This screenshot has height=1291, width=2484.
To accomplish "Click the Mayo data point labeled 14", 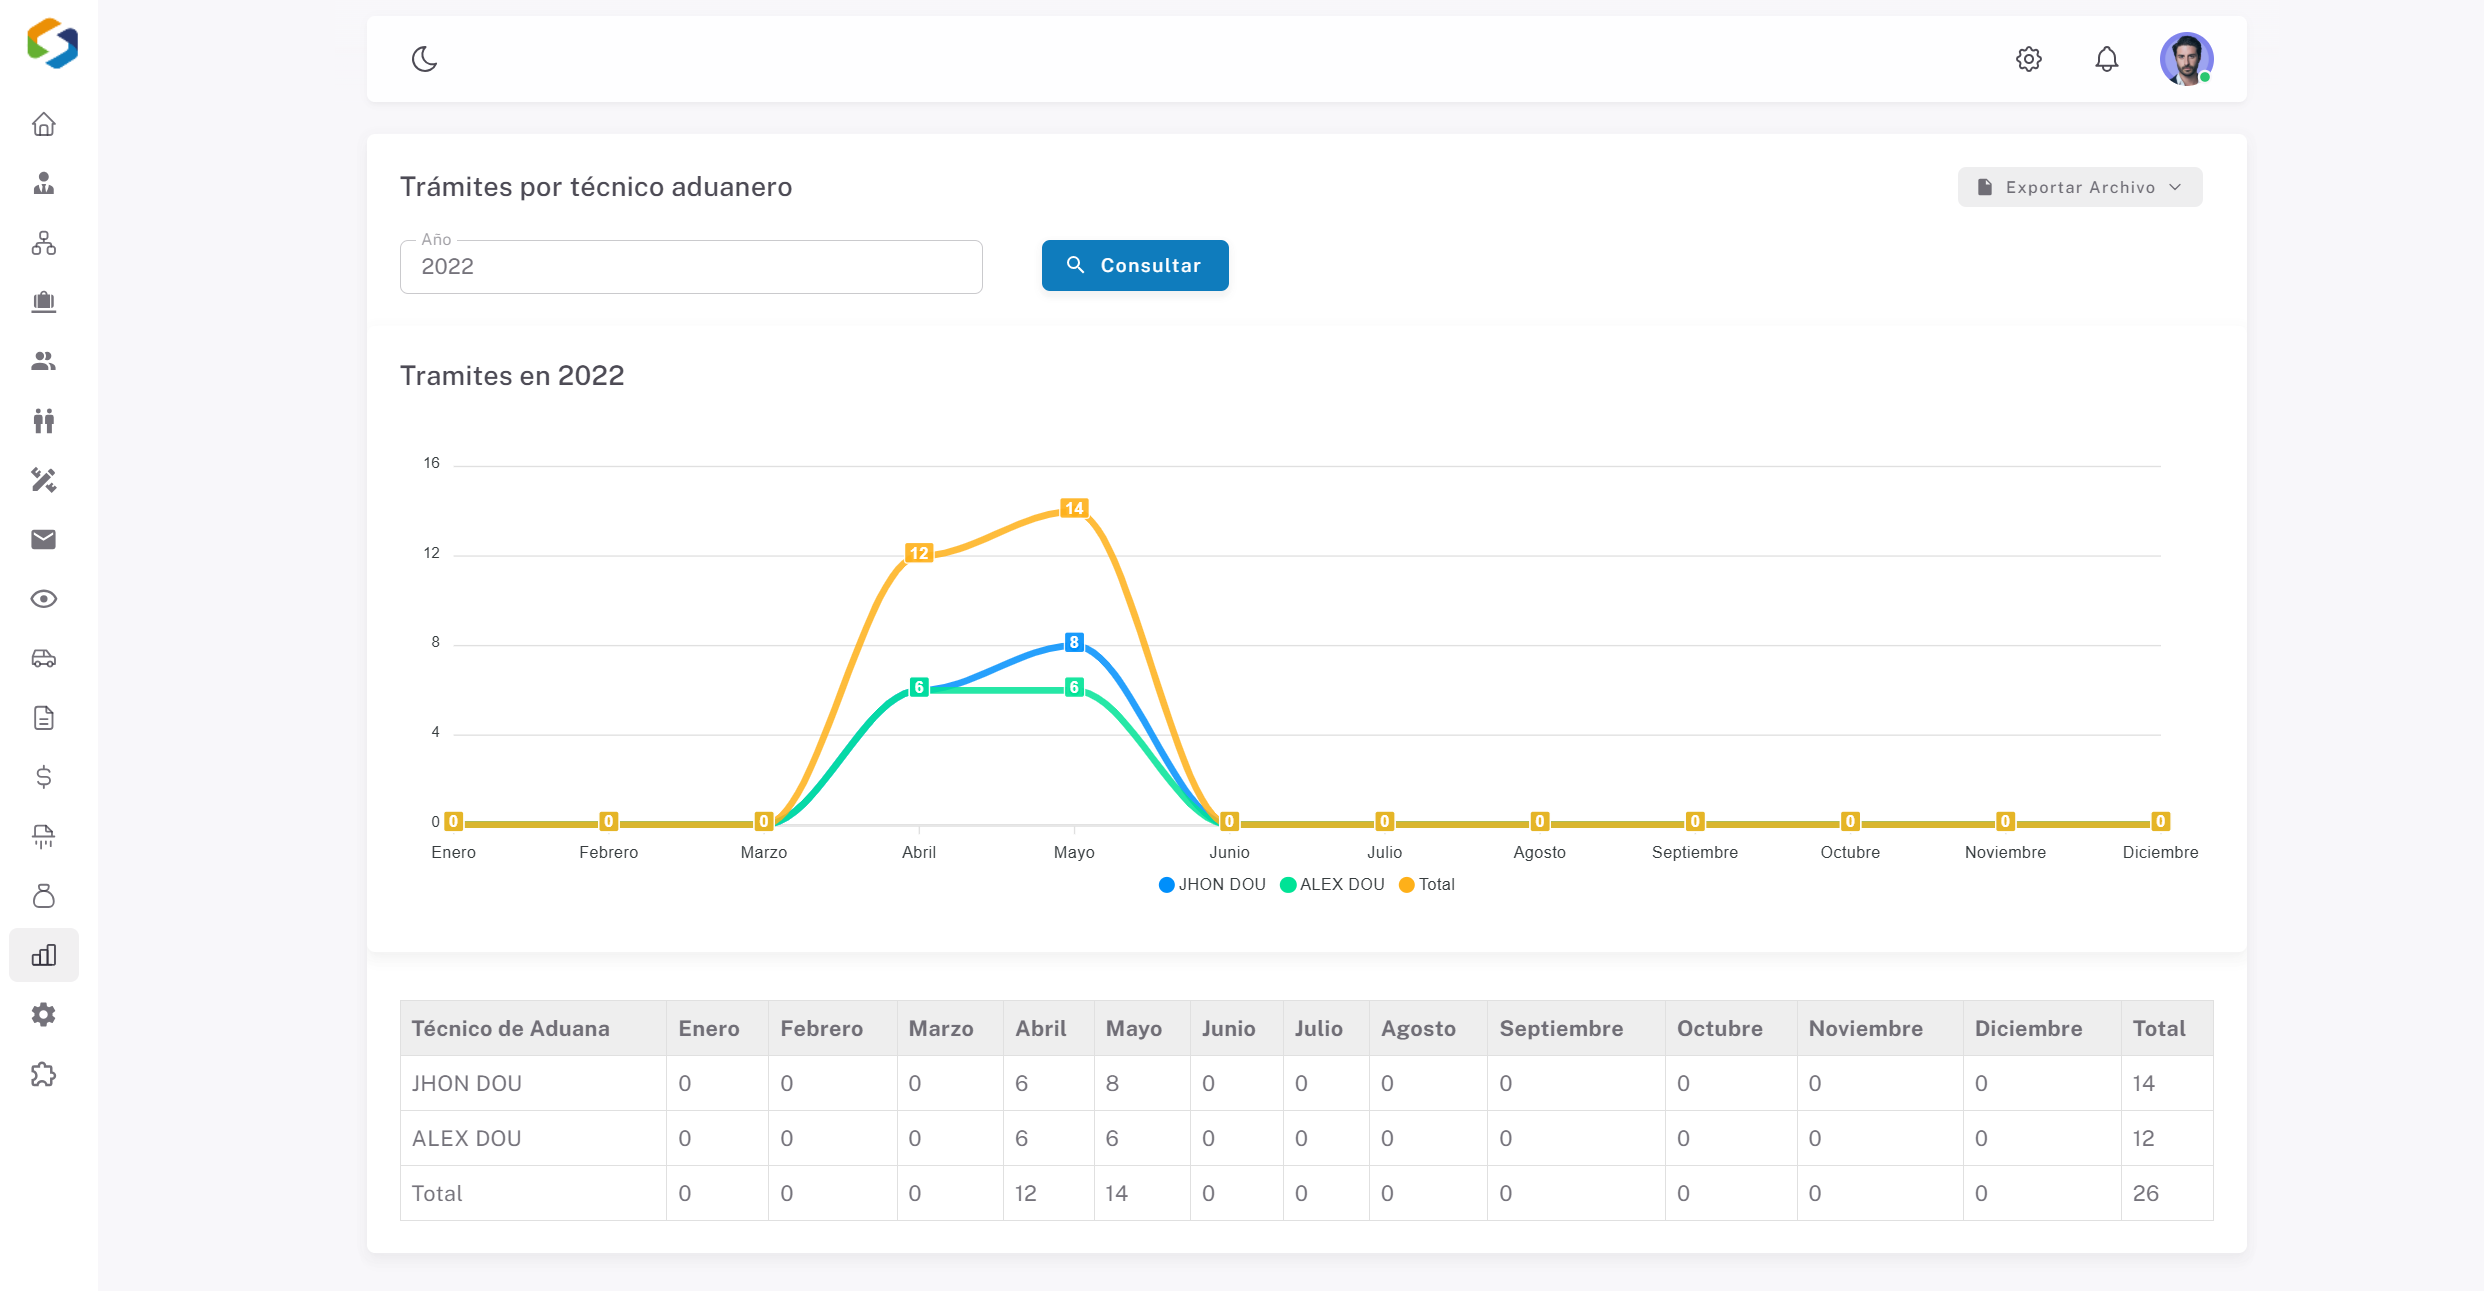I will coord(1074,508).
